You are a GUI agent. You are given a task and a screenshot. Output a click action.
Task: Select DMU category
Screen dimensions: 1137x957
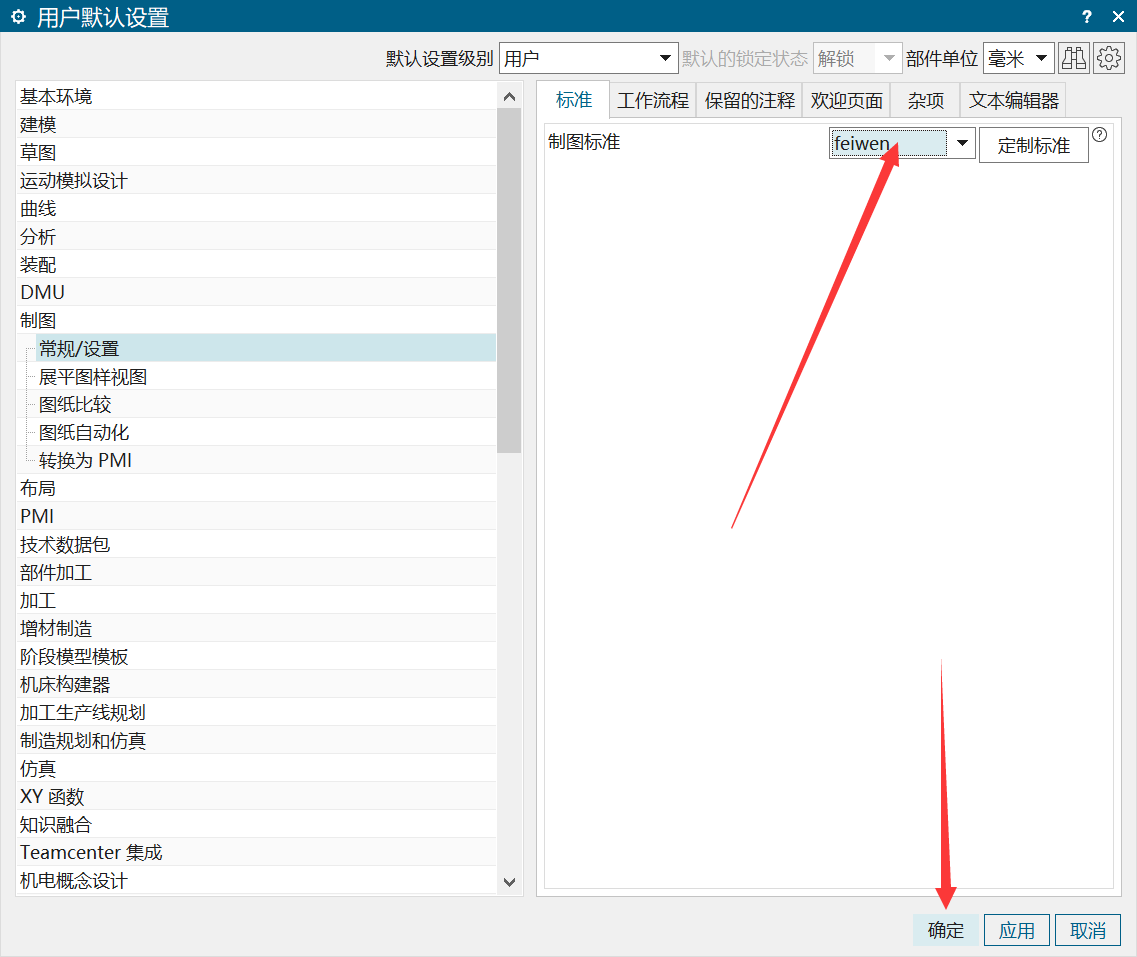pyautogui.click(x=257, y=292)
